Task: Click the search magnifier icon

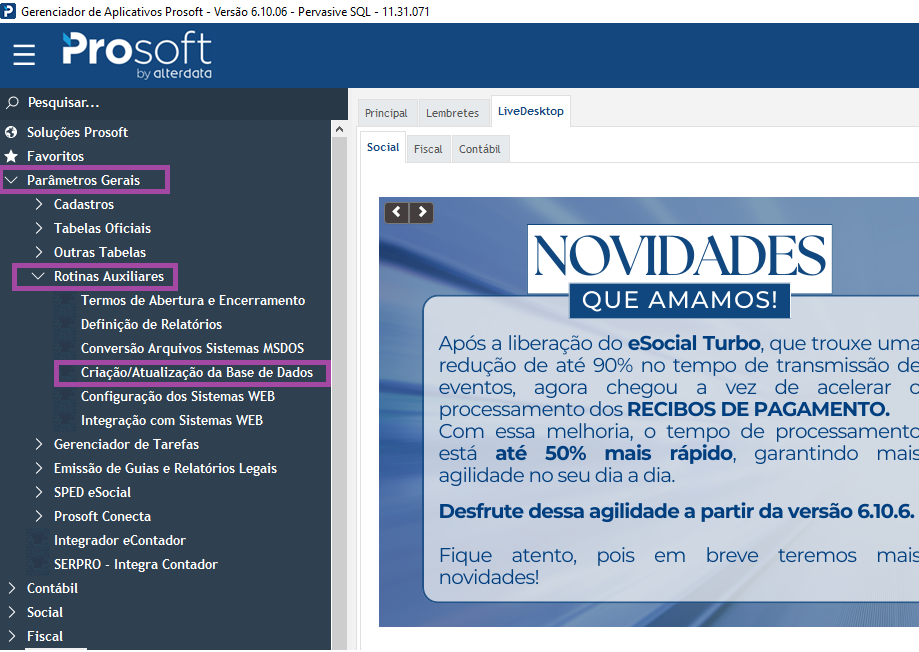Action: tap(12, 103)
